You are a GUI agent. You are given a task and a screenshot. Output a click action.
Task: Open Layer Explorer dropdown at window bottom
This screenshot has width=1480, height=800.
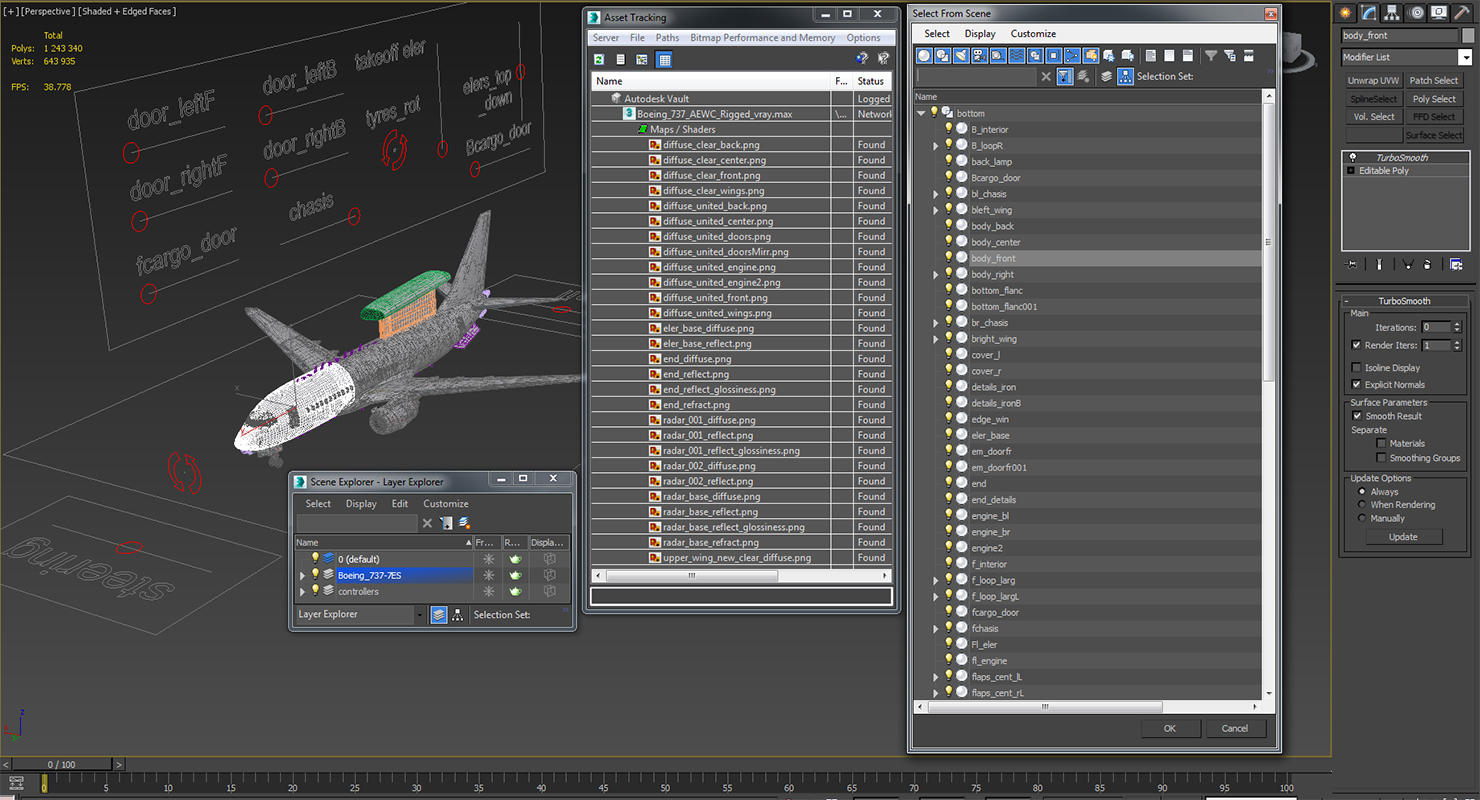420,615
